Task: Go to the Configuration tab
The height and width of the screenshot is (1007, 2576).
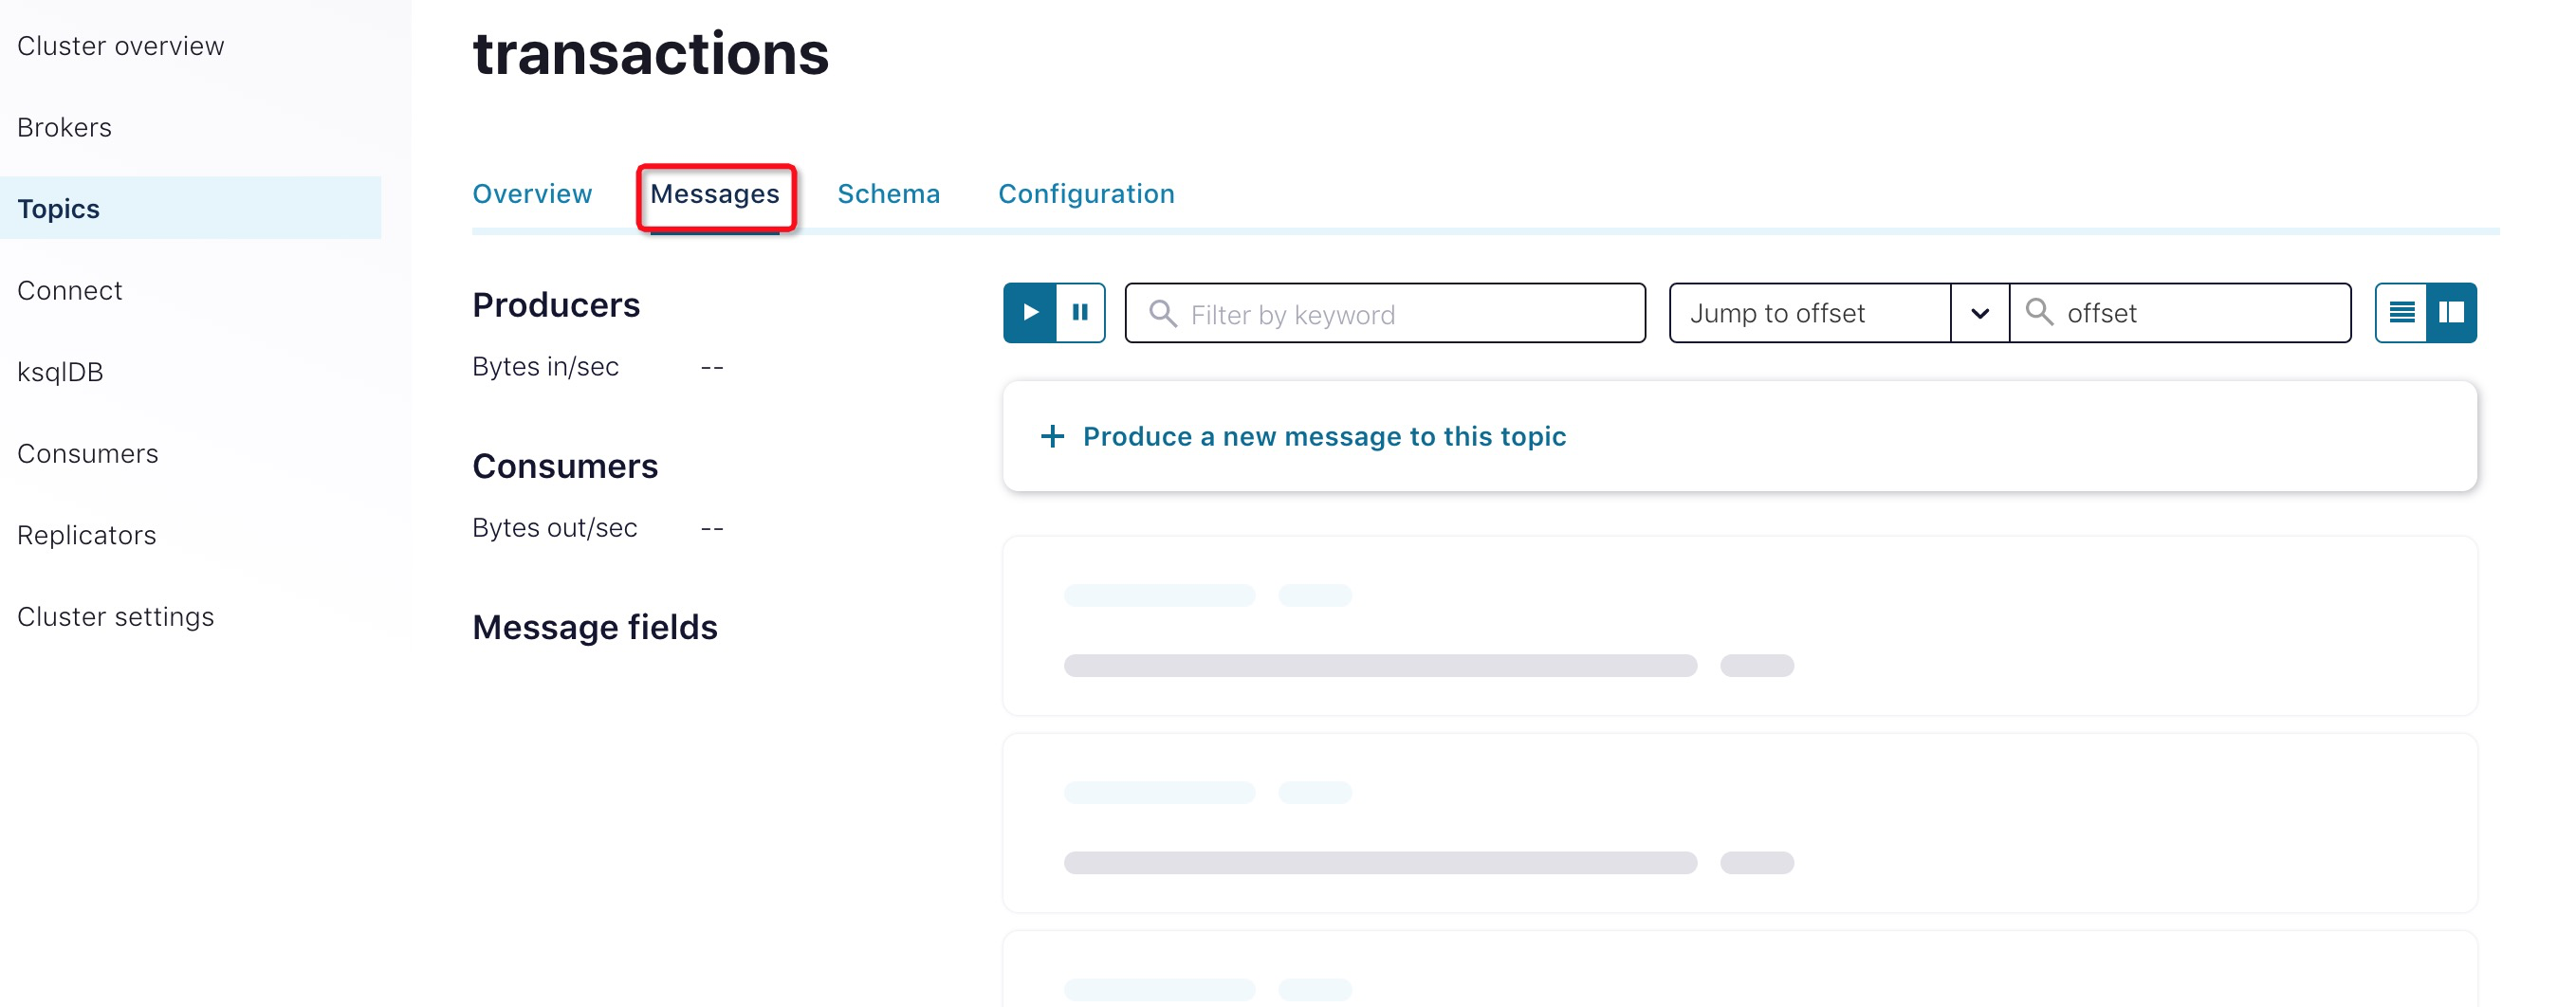Action: 1086,194
